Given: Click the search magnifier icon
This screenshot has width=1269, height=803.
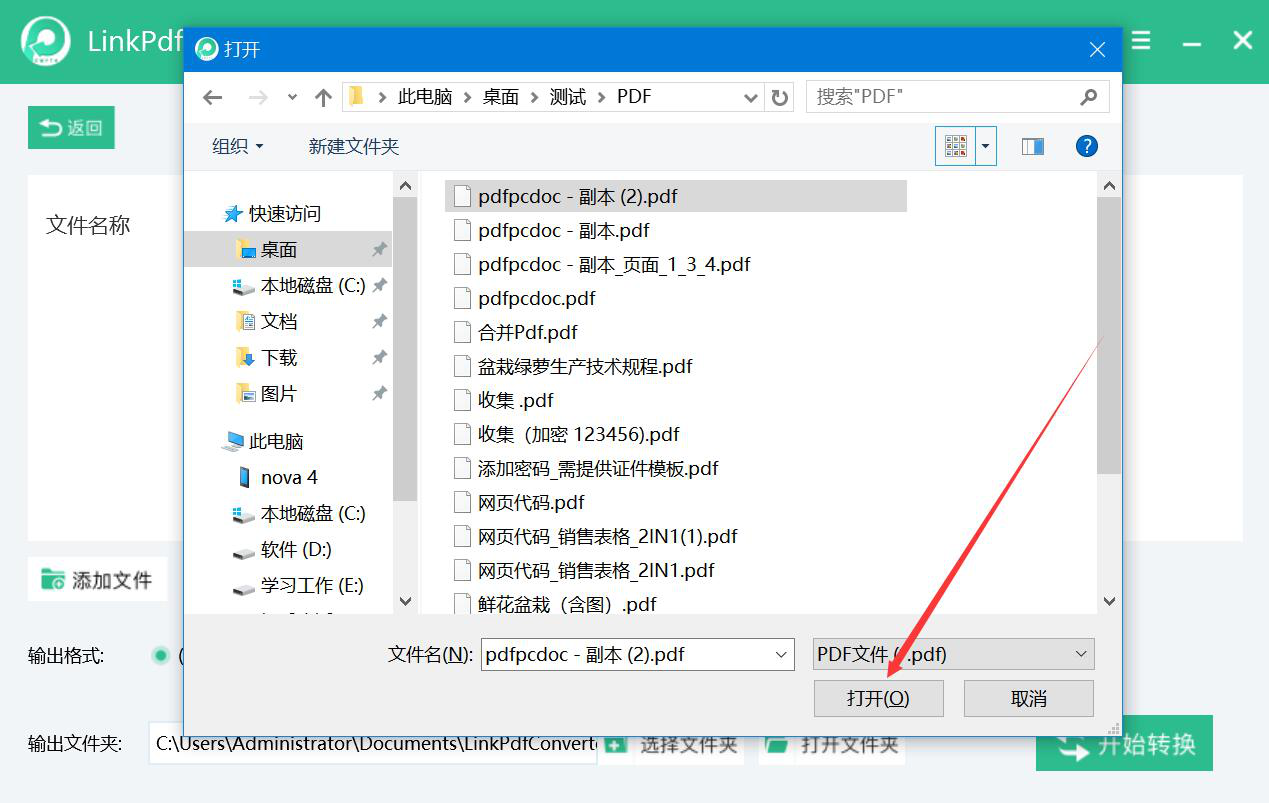Looking at the screenshot, I should click(1089, 97).
